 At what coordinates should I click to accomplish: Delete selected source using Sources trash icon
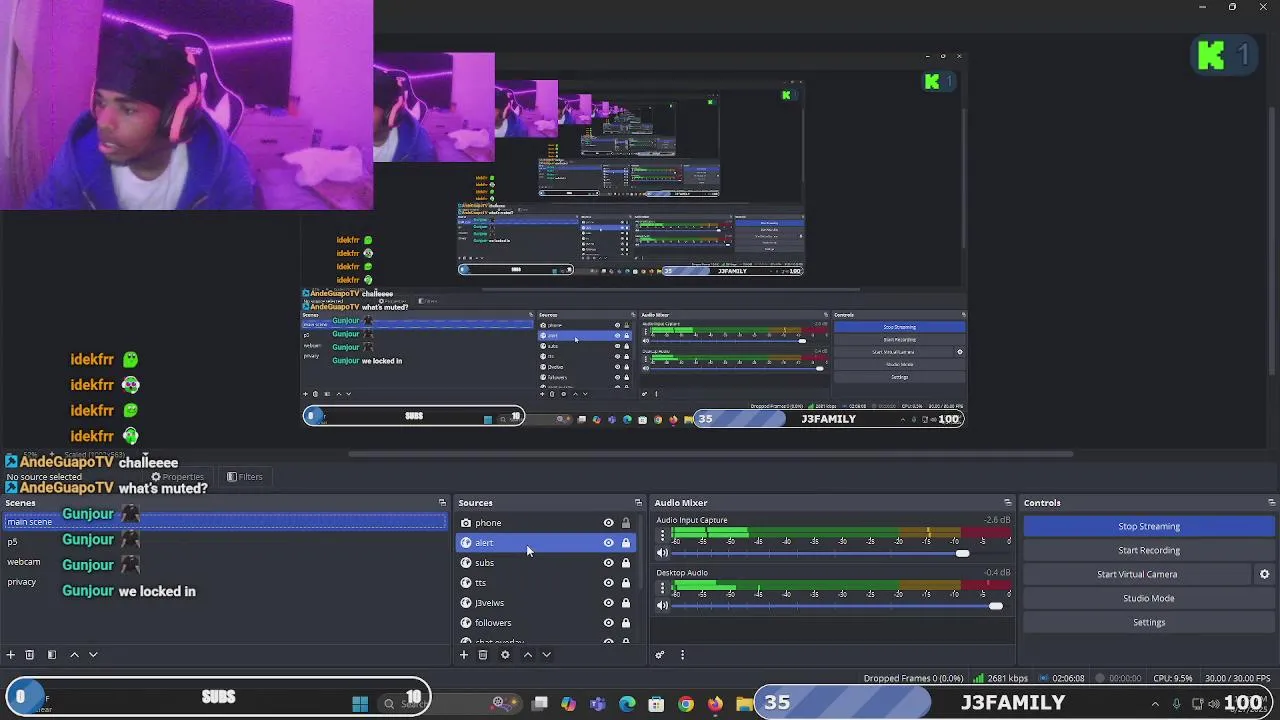click(483, 655)
